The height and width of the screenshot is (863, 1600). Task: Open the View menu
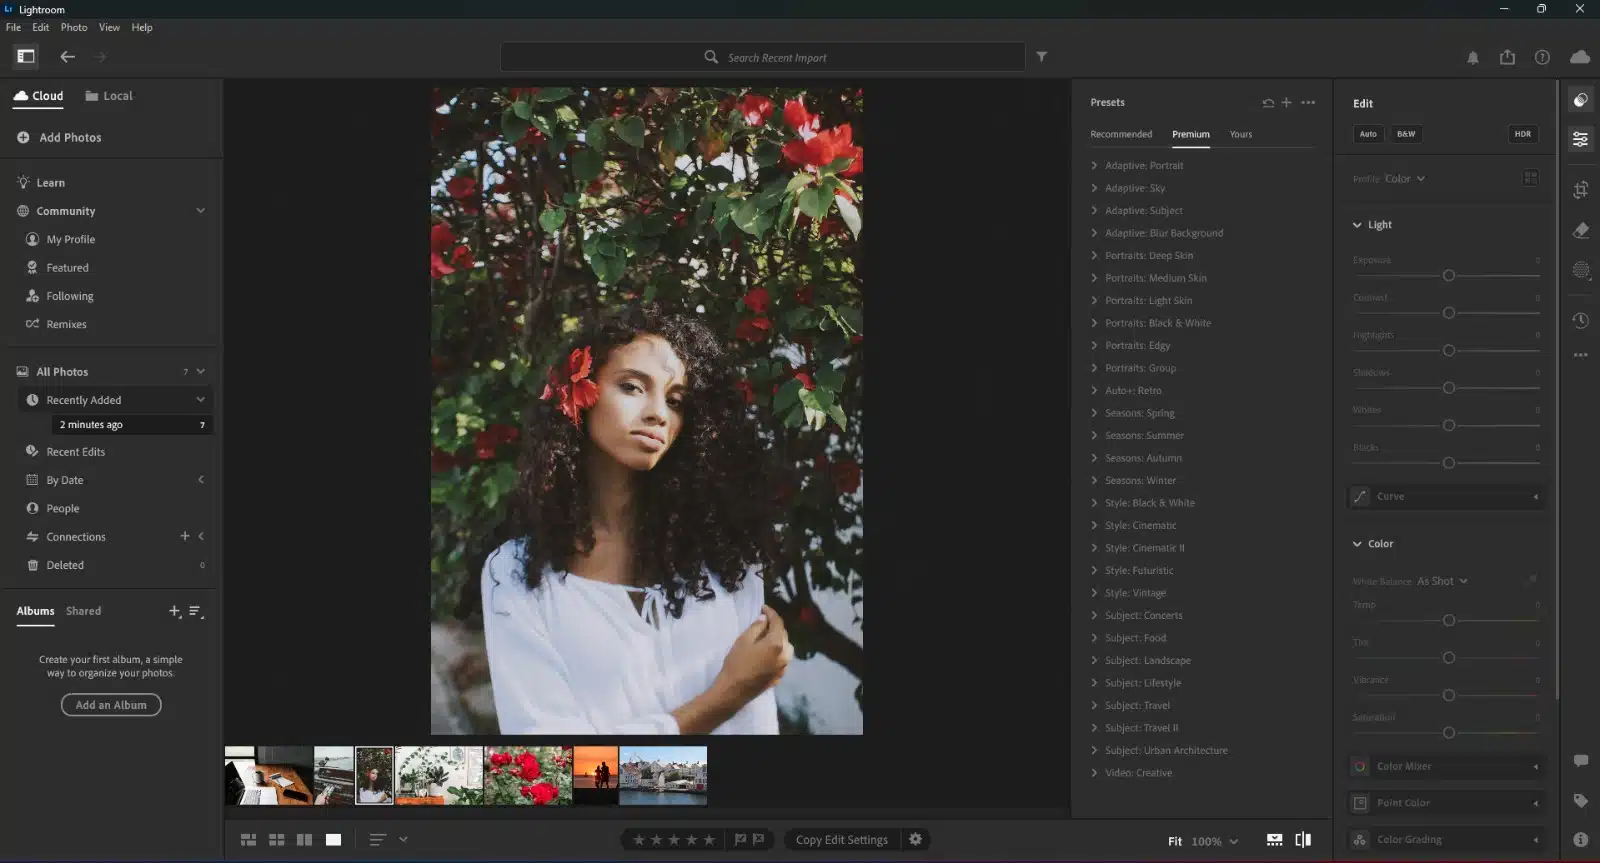pyautogui.click(x=109, y=27)
